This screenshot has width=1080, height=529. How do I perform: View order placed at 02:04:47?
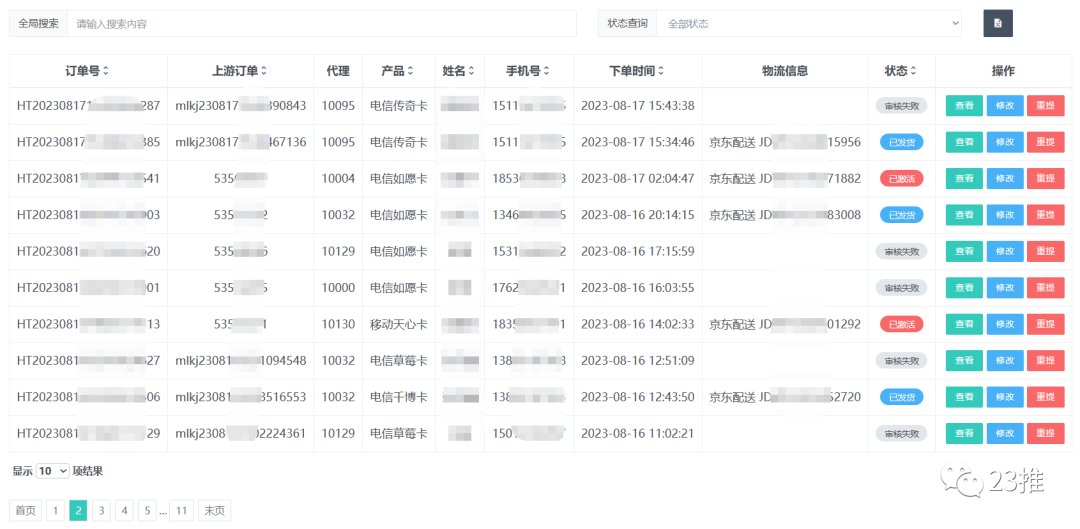click(x=964, y=179)
